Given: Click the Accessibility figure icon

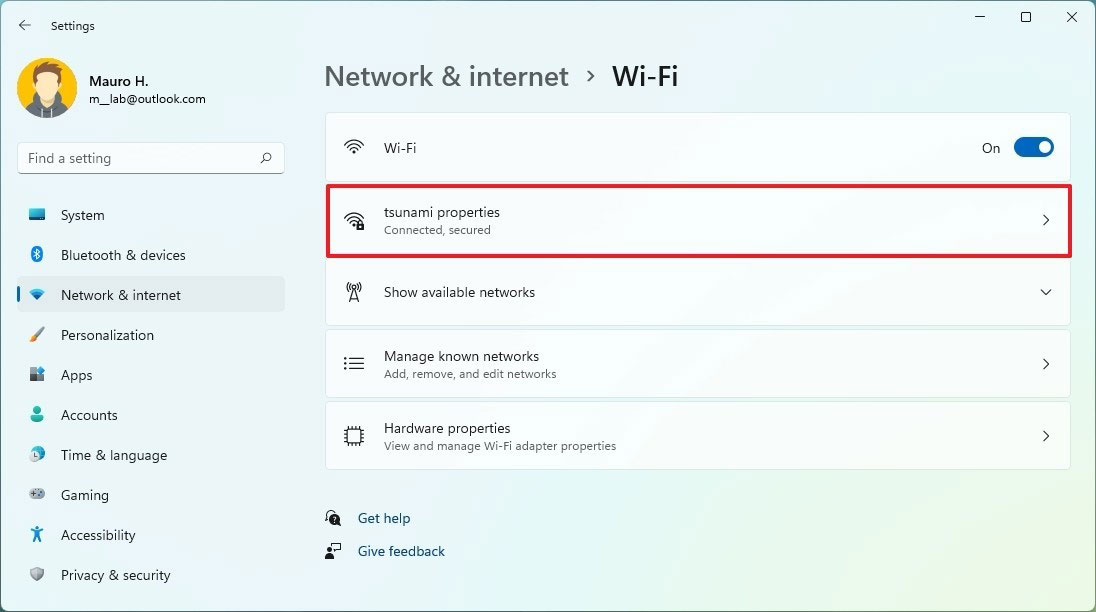Looking at the screenshot, I should point(37,534).
